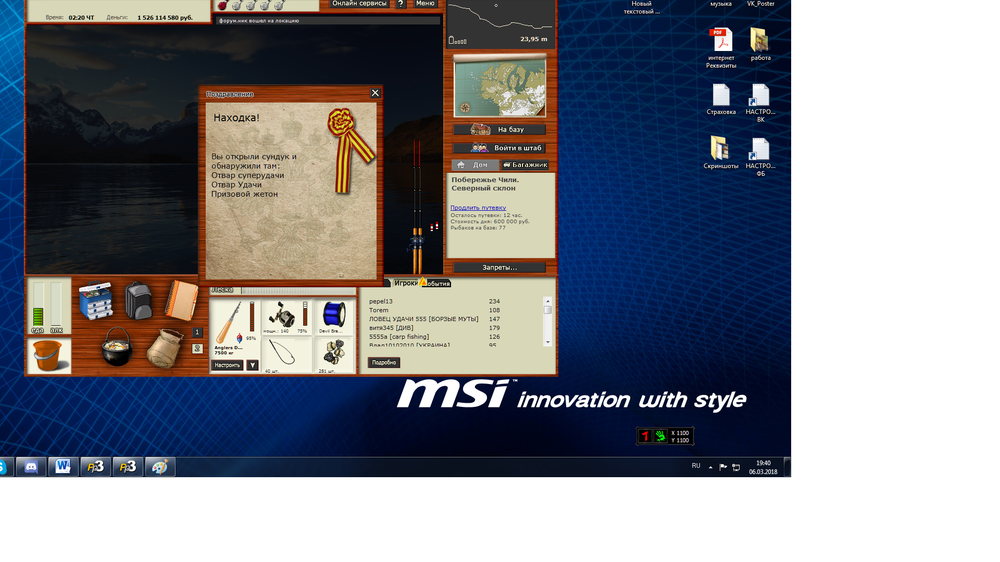This screenshot has width=1000, height=562.
Task: Open Discord from the taskbar
Action: pos(31,466)
